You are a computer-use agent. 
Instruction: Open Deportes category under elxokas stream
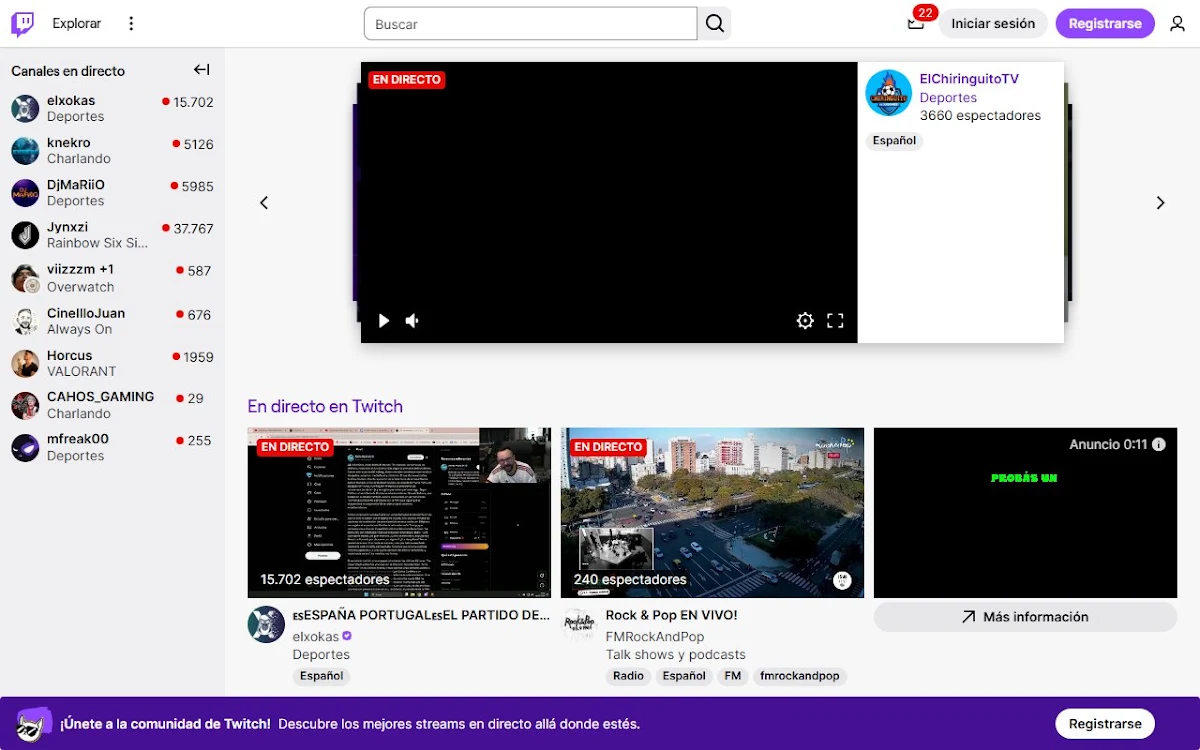point(321,655)
